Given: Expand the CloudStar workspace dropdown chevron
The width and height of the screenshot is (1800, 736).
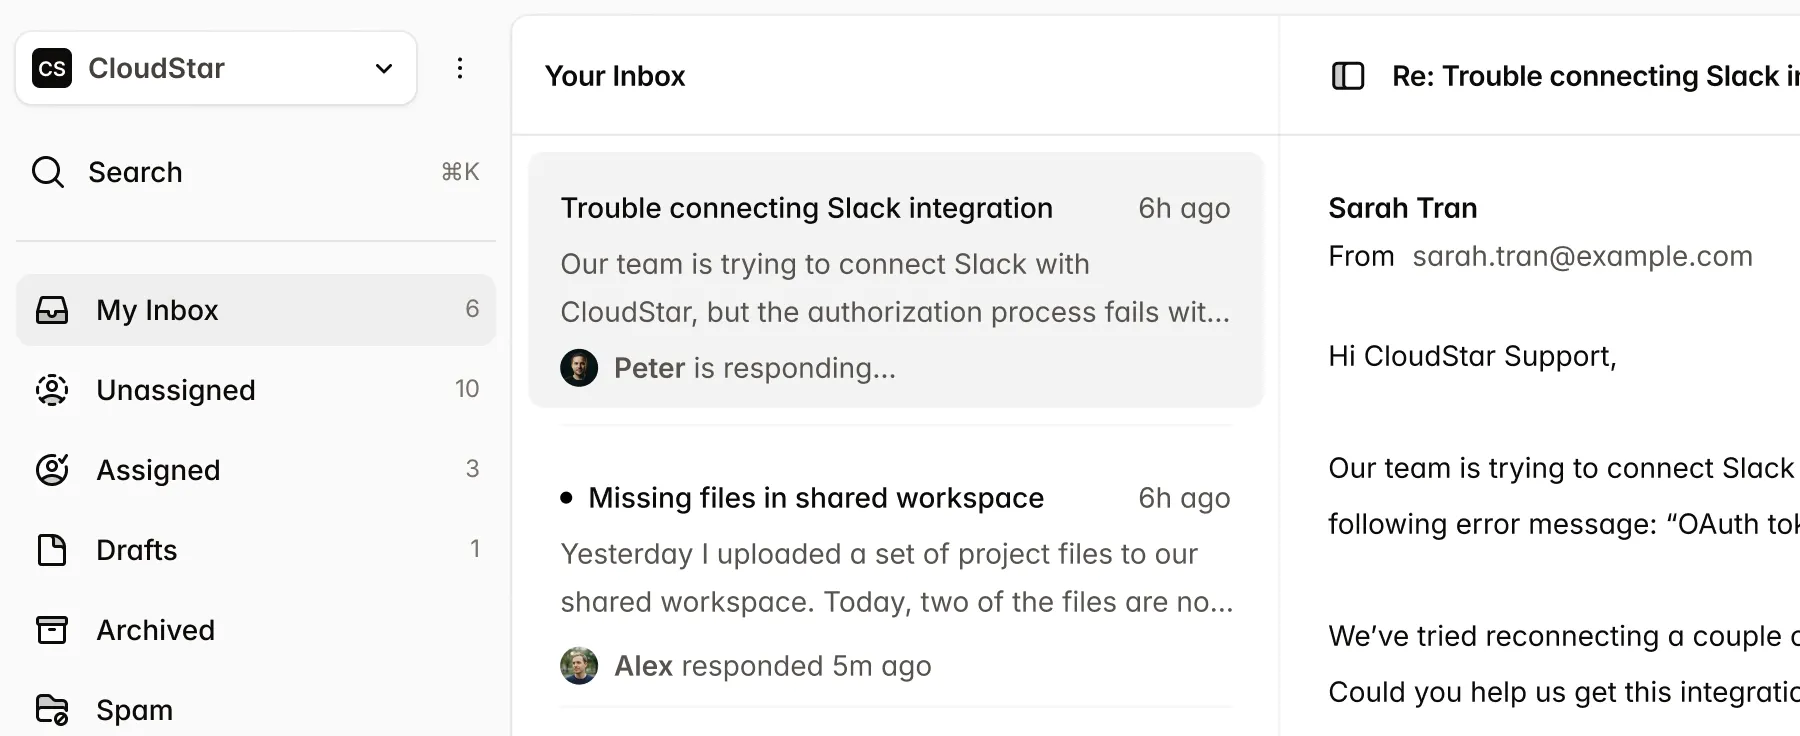Looking at the screenshot, I should click(x=384, y=68).
